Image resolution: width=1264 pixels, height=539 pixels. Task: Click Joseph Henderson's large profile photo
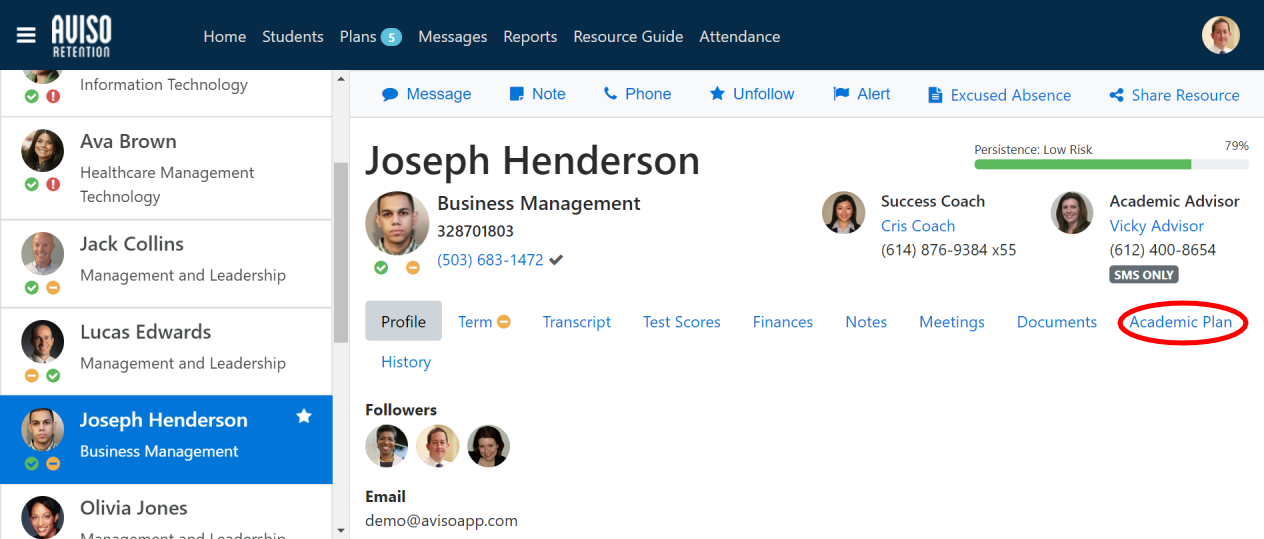click(x=397, y=223)
